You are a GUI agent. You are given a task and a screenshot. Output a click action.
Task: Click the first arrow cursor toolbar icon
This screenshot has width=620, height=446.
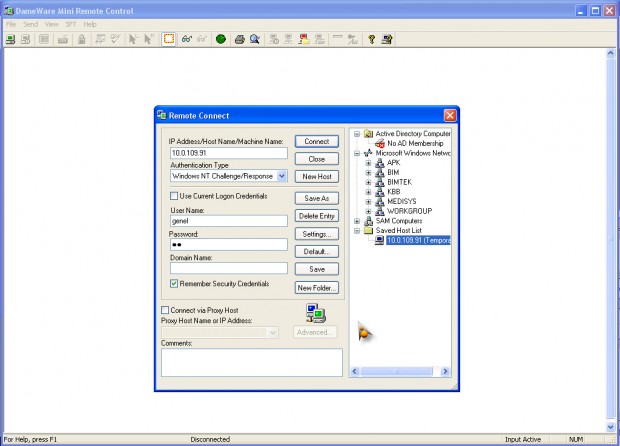tap(133, 39)
